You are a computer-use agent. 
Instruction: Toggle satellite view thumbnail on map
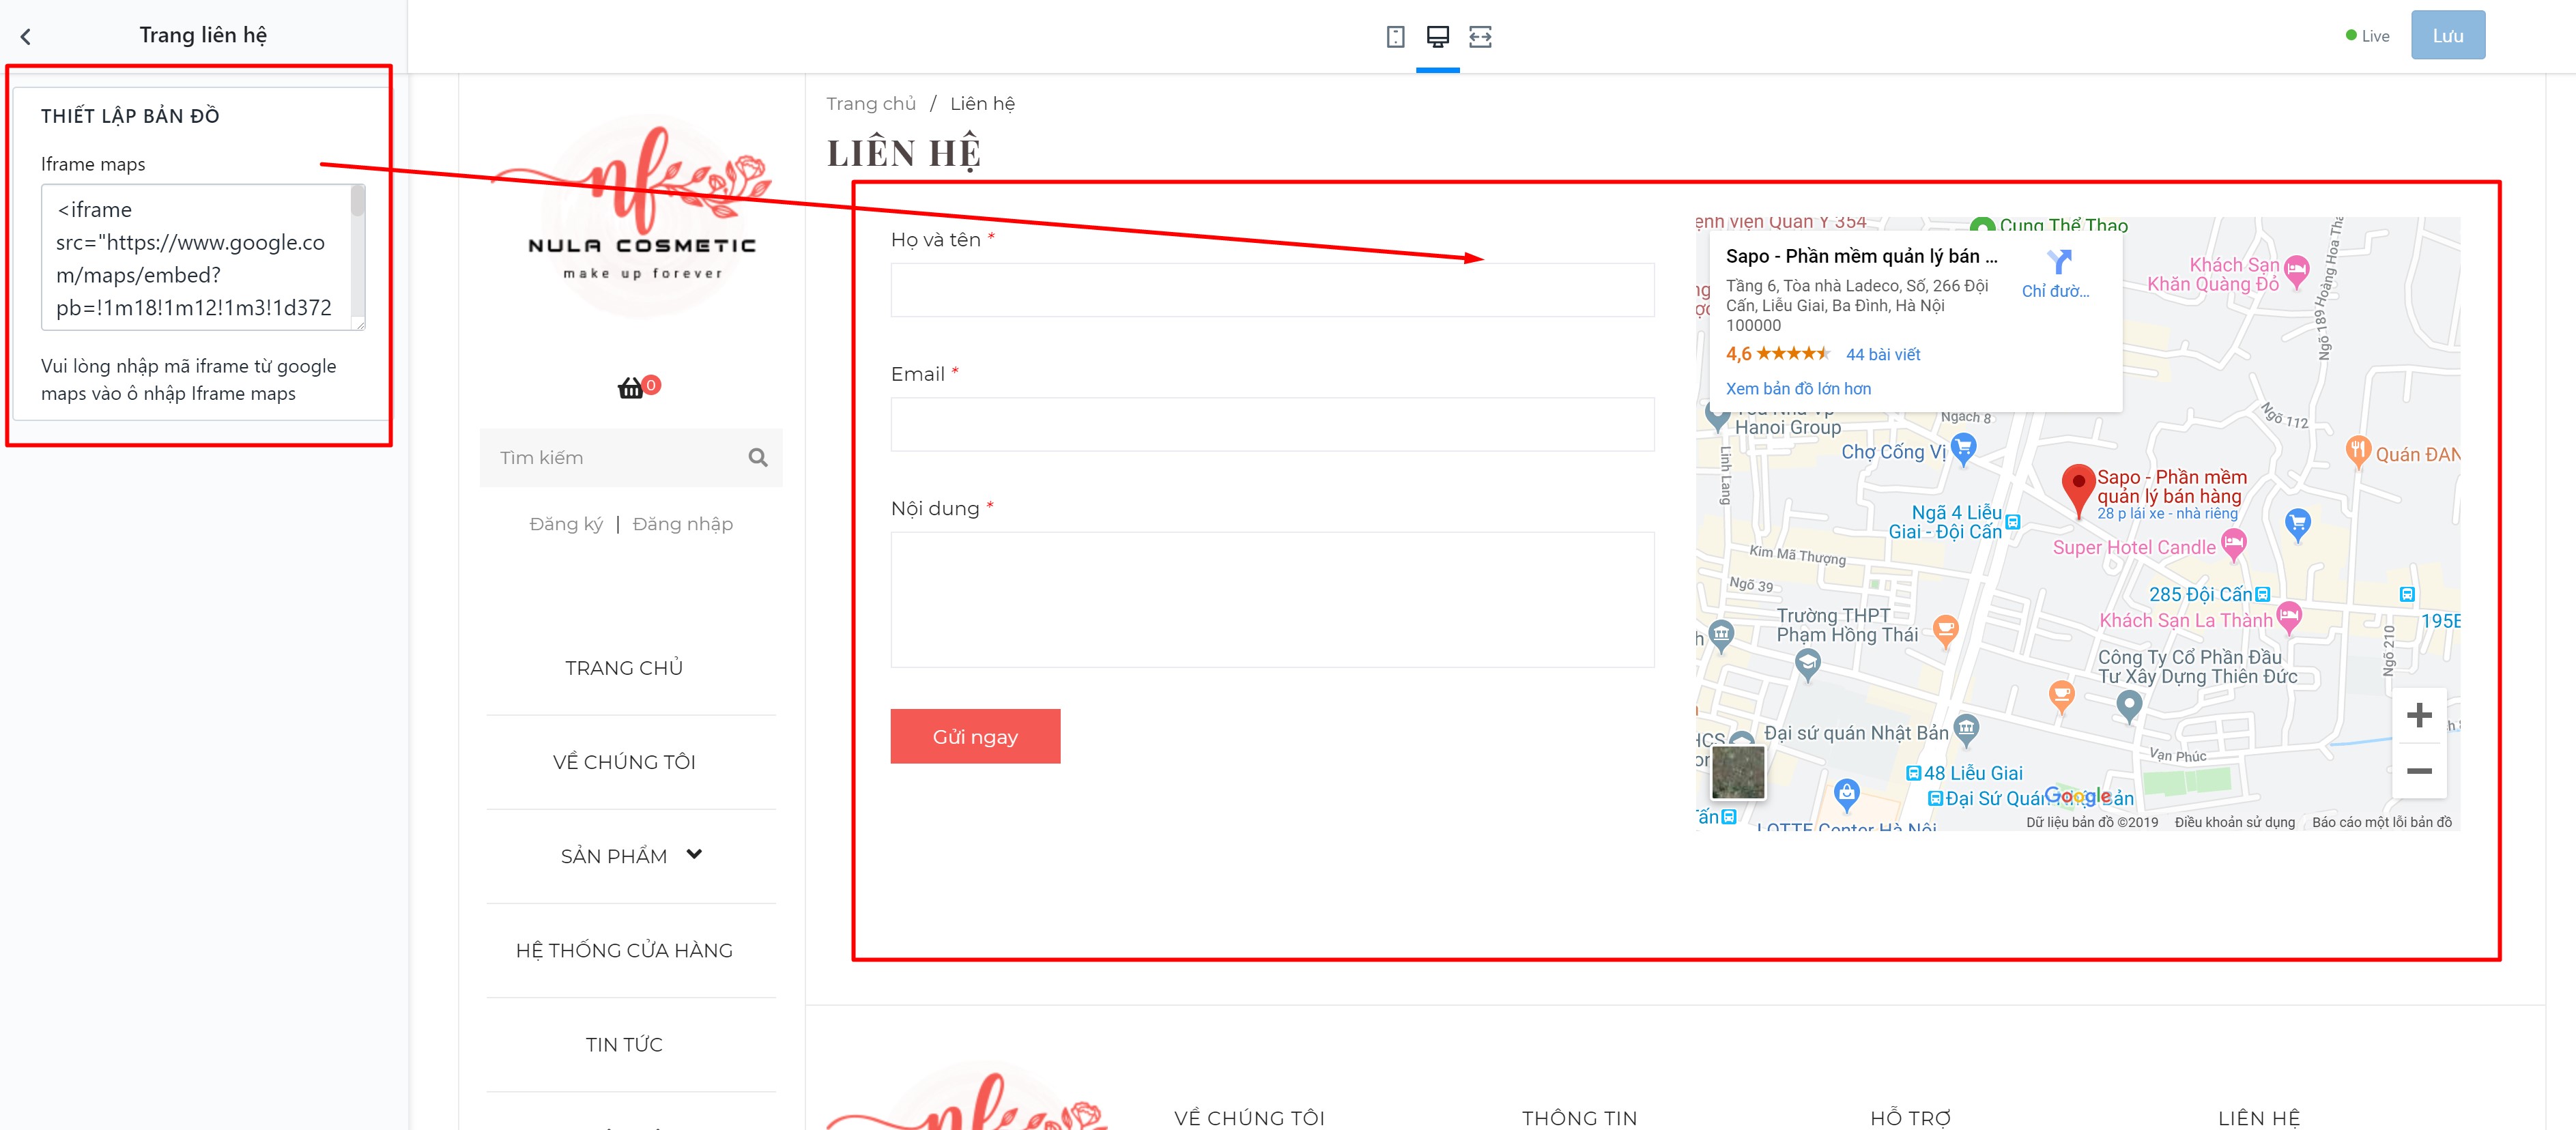pos(1737,771)
